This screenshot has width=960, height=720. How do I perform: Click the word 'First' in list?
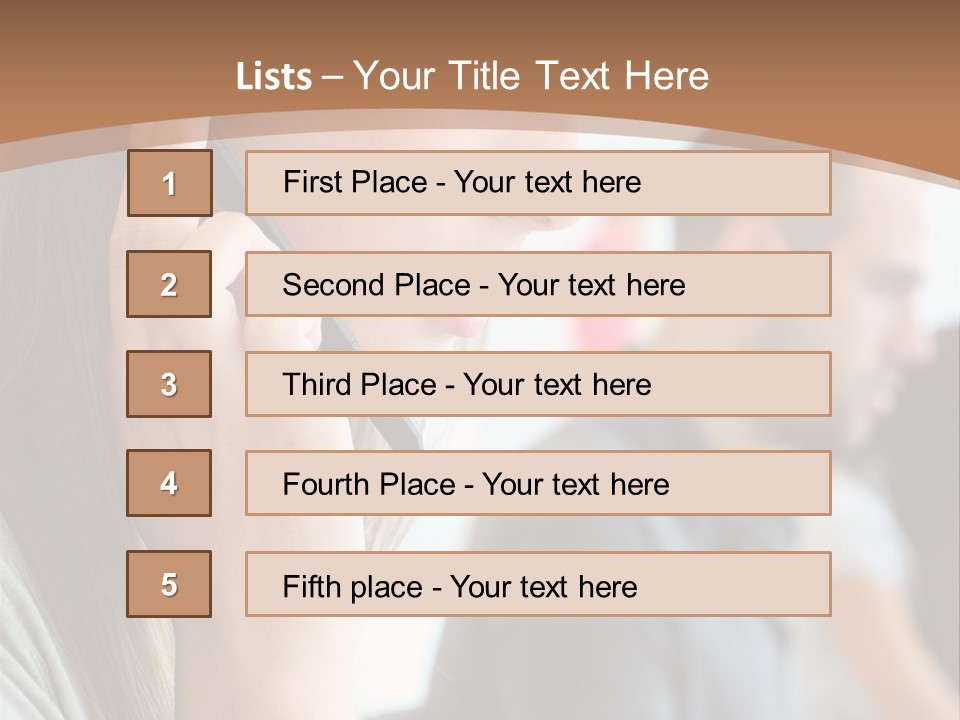tap(311, 182)
